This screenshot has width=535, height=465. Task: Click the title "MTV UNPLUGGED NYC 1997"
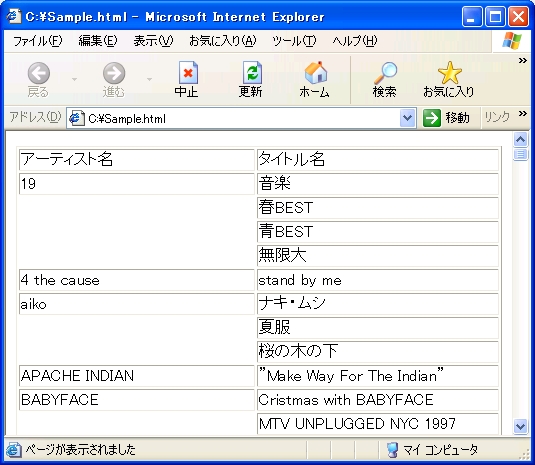[x=378, y=424]
